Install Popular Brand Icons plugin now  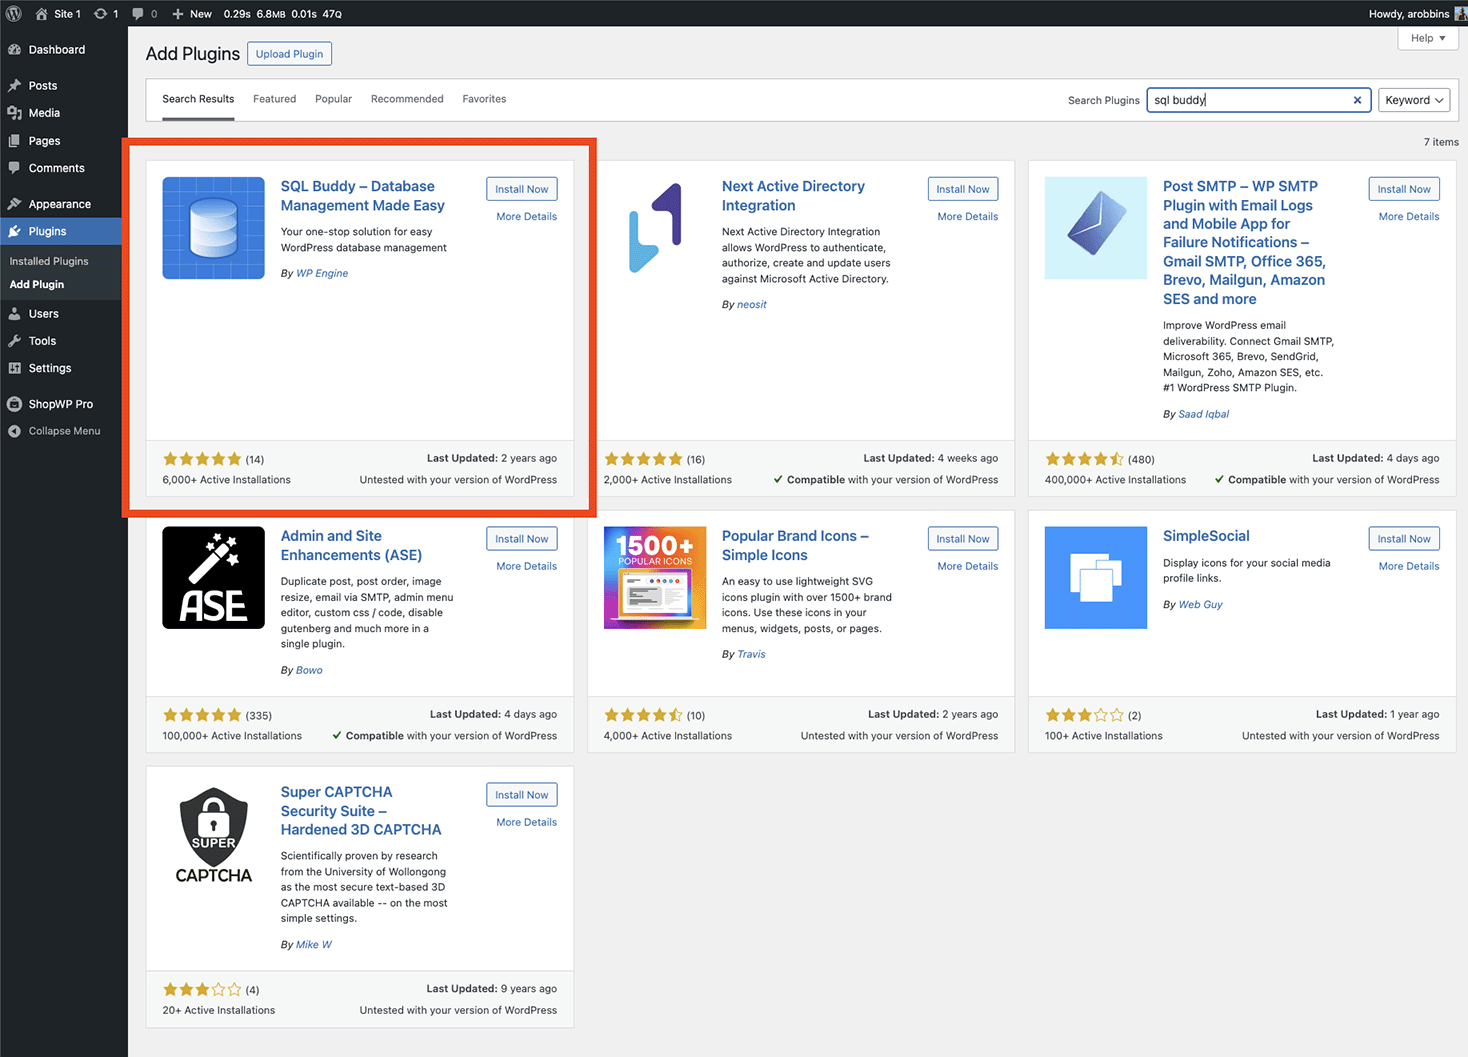tap(963, 539)
